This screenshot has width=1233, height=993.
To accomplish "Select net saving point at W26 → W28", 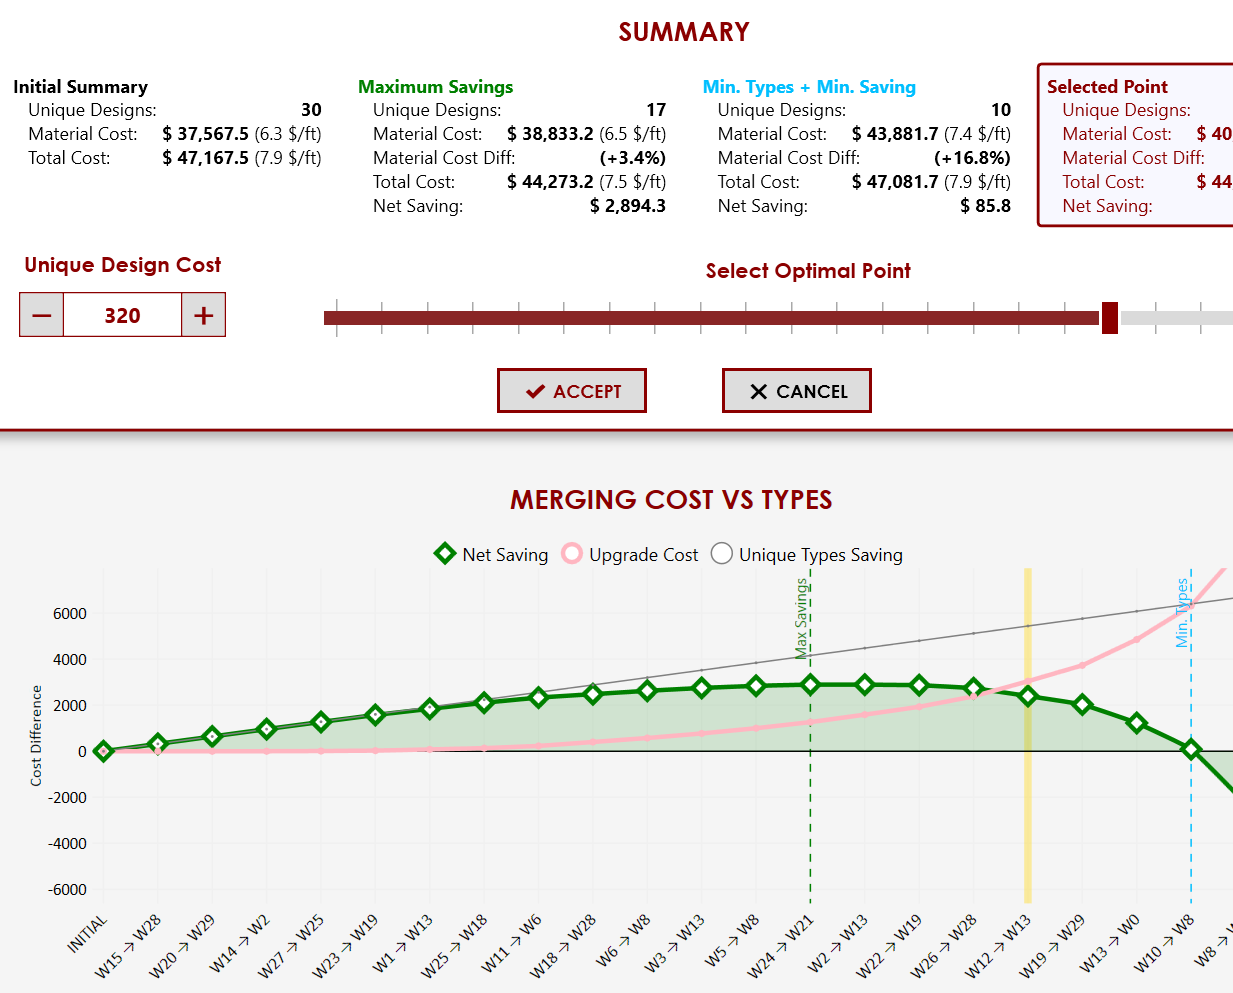I will click(x=973, y=688).
